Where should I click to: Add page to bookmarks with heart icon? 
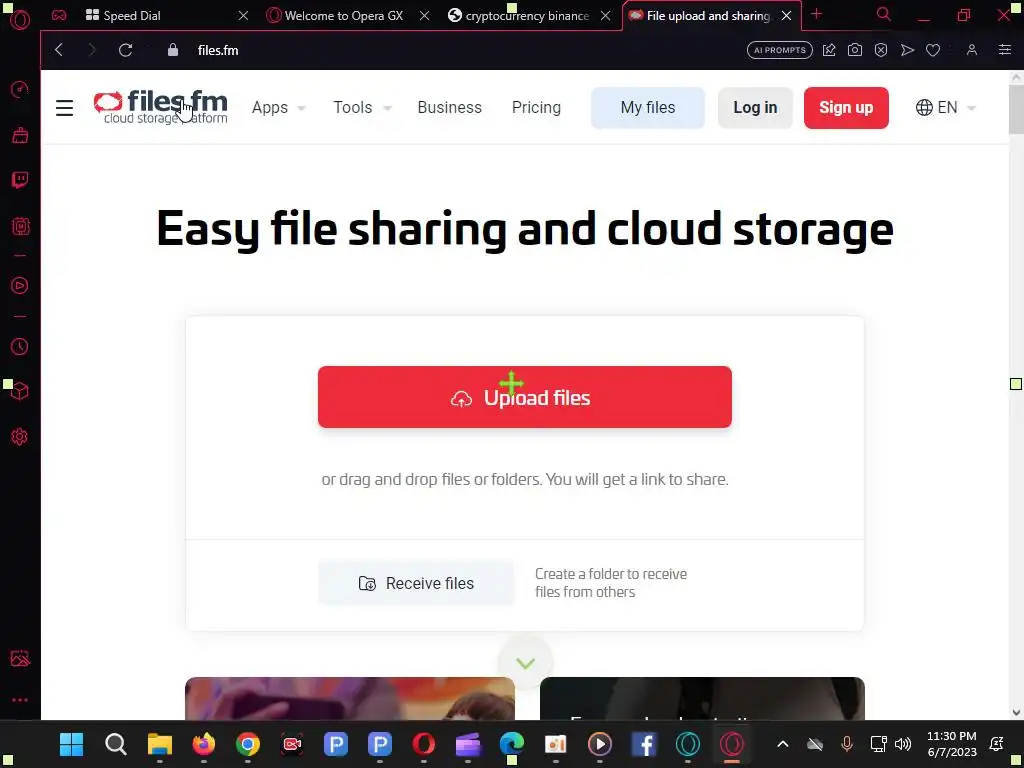(x=933, y=50)
